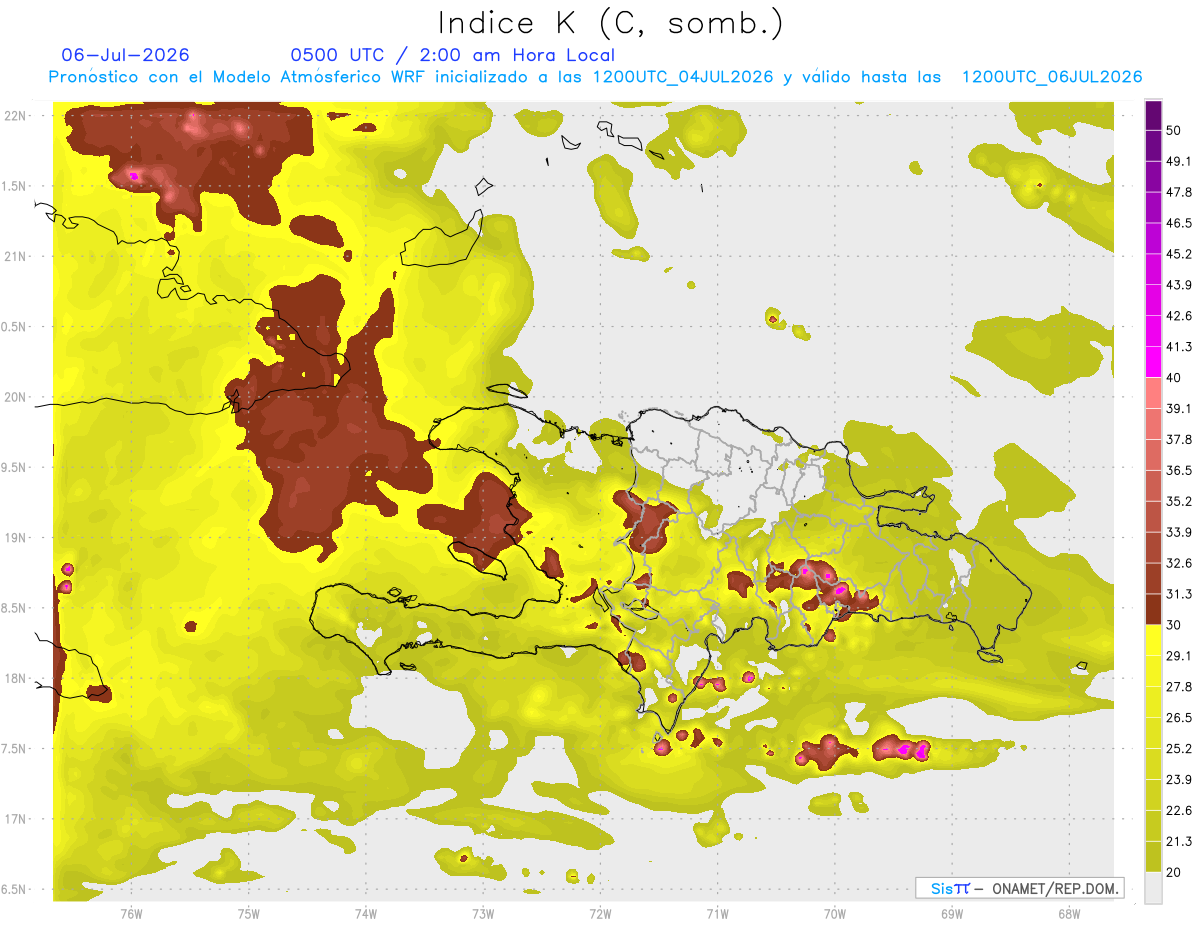This screenshot has width=1200, height=927.
Task: Click the "40" color scale value
Action: (x=1175, y=378)
